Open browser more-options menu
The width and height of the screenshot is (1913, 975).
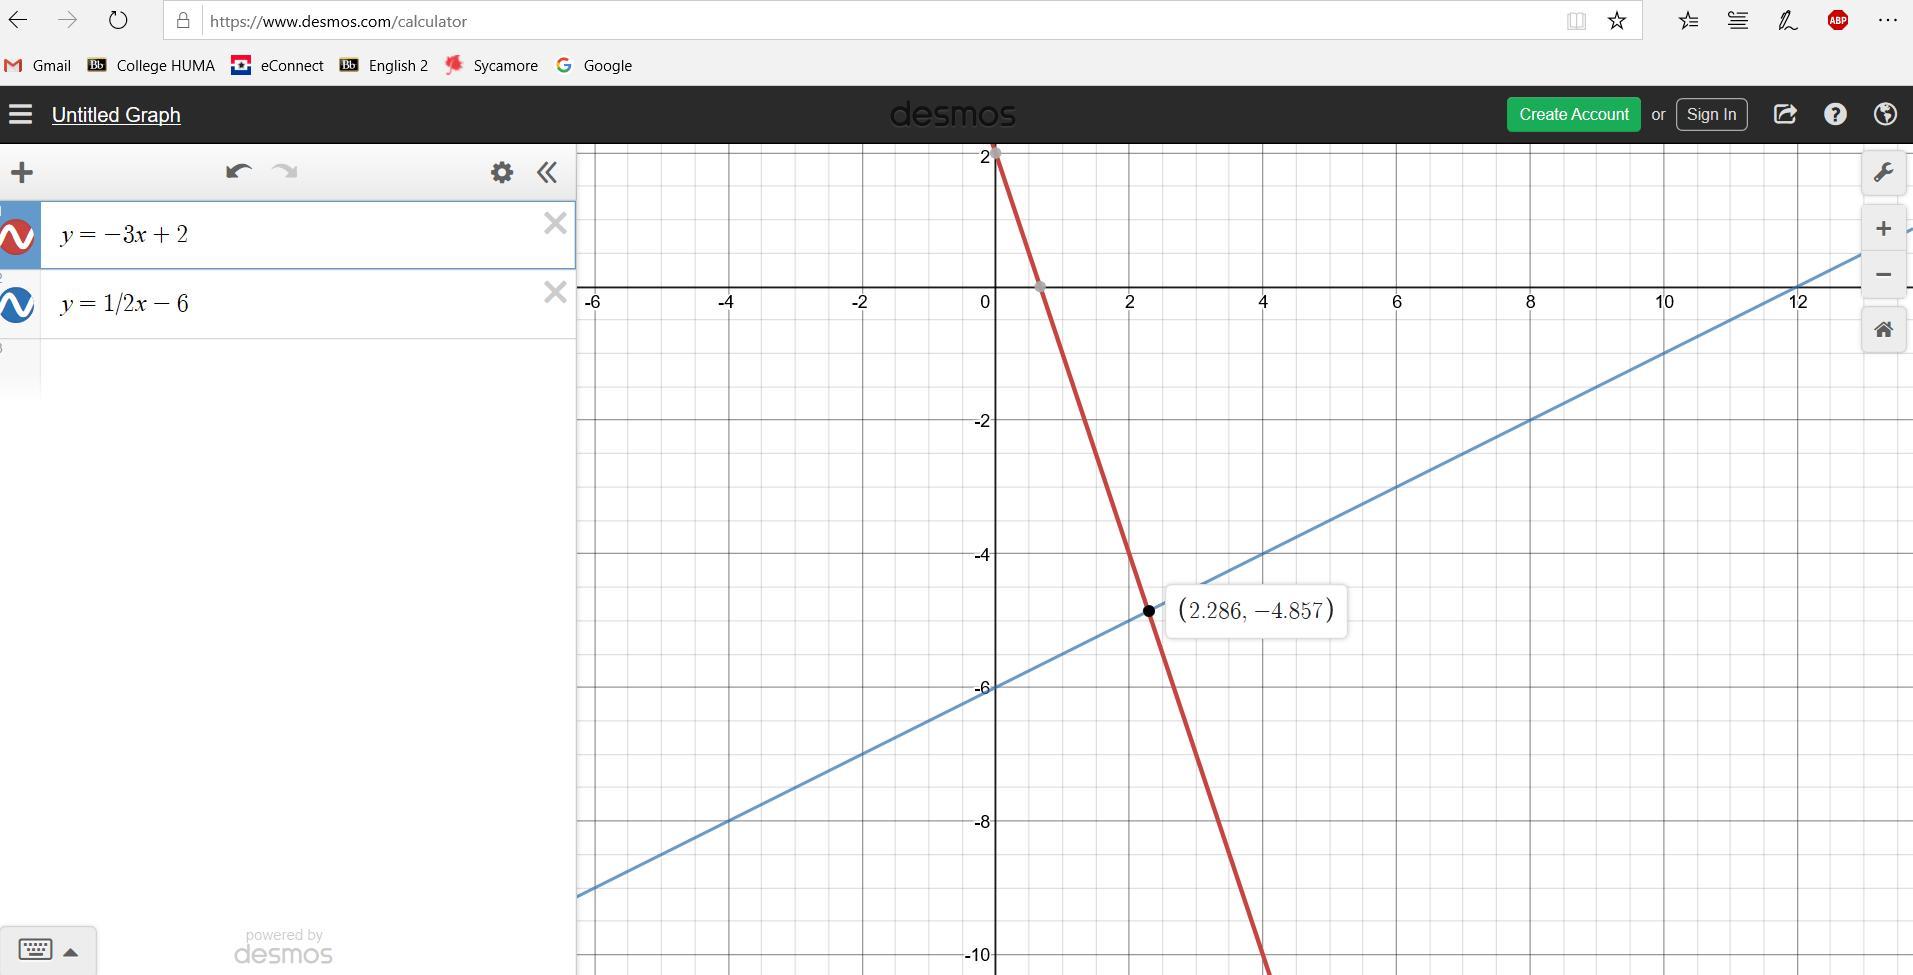(1888, 20)
